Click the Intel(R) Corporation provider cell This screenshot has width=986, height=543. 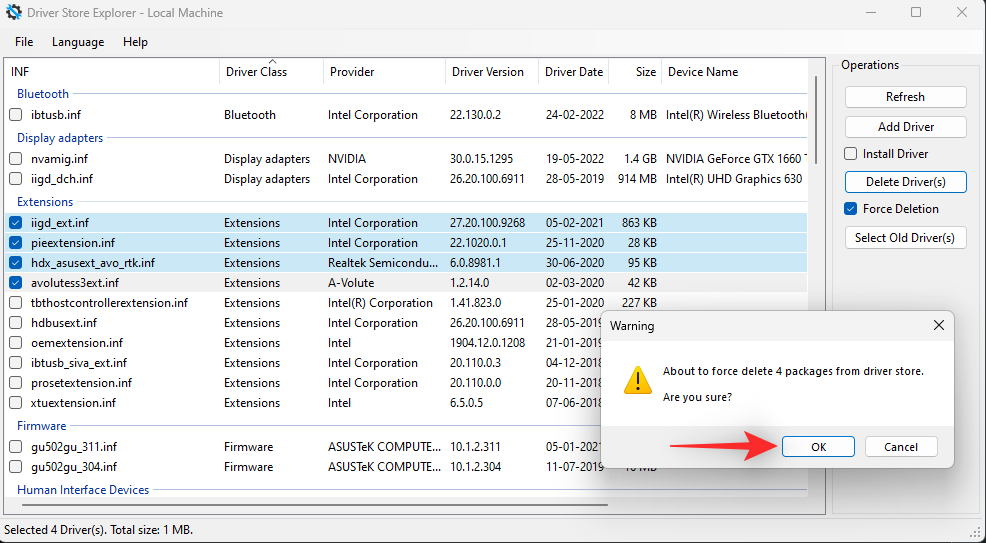point(380,303)
